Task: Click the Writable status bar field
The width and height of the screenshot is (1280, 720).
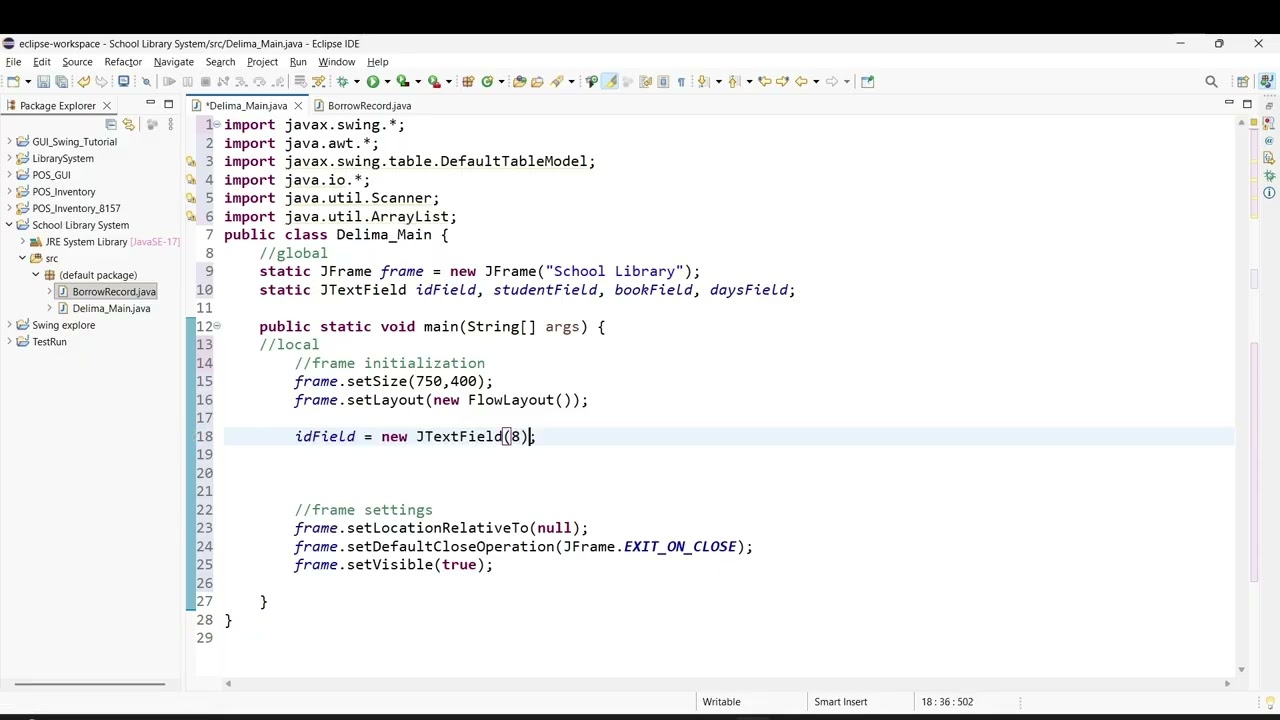Action: pos(721,702)
